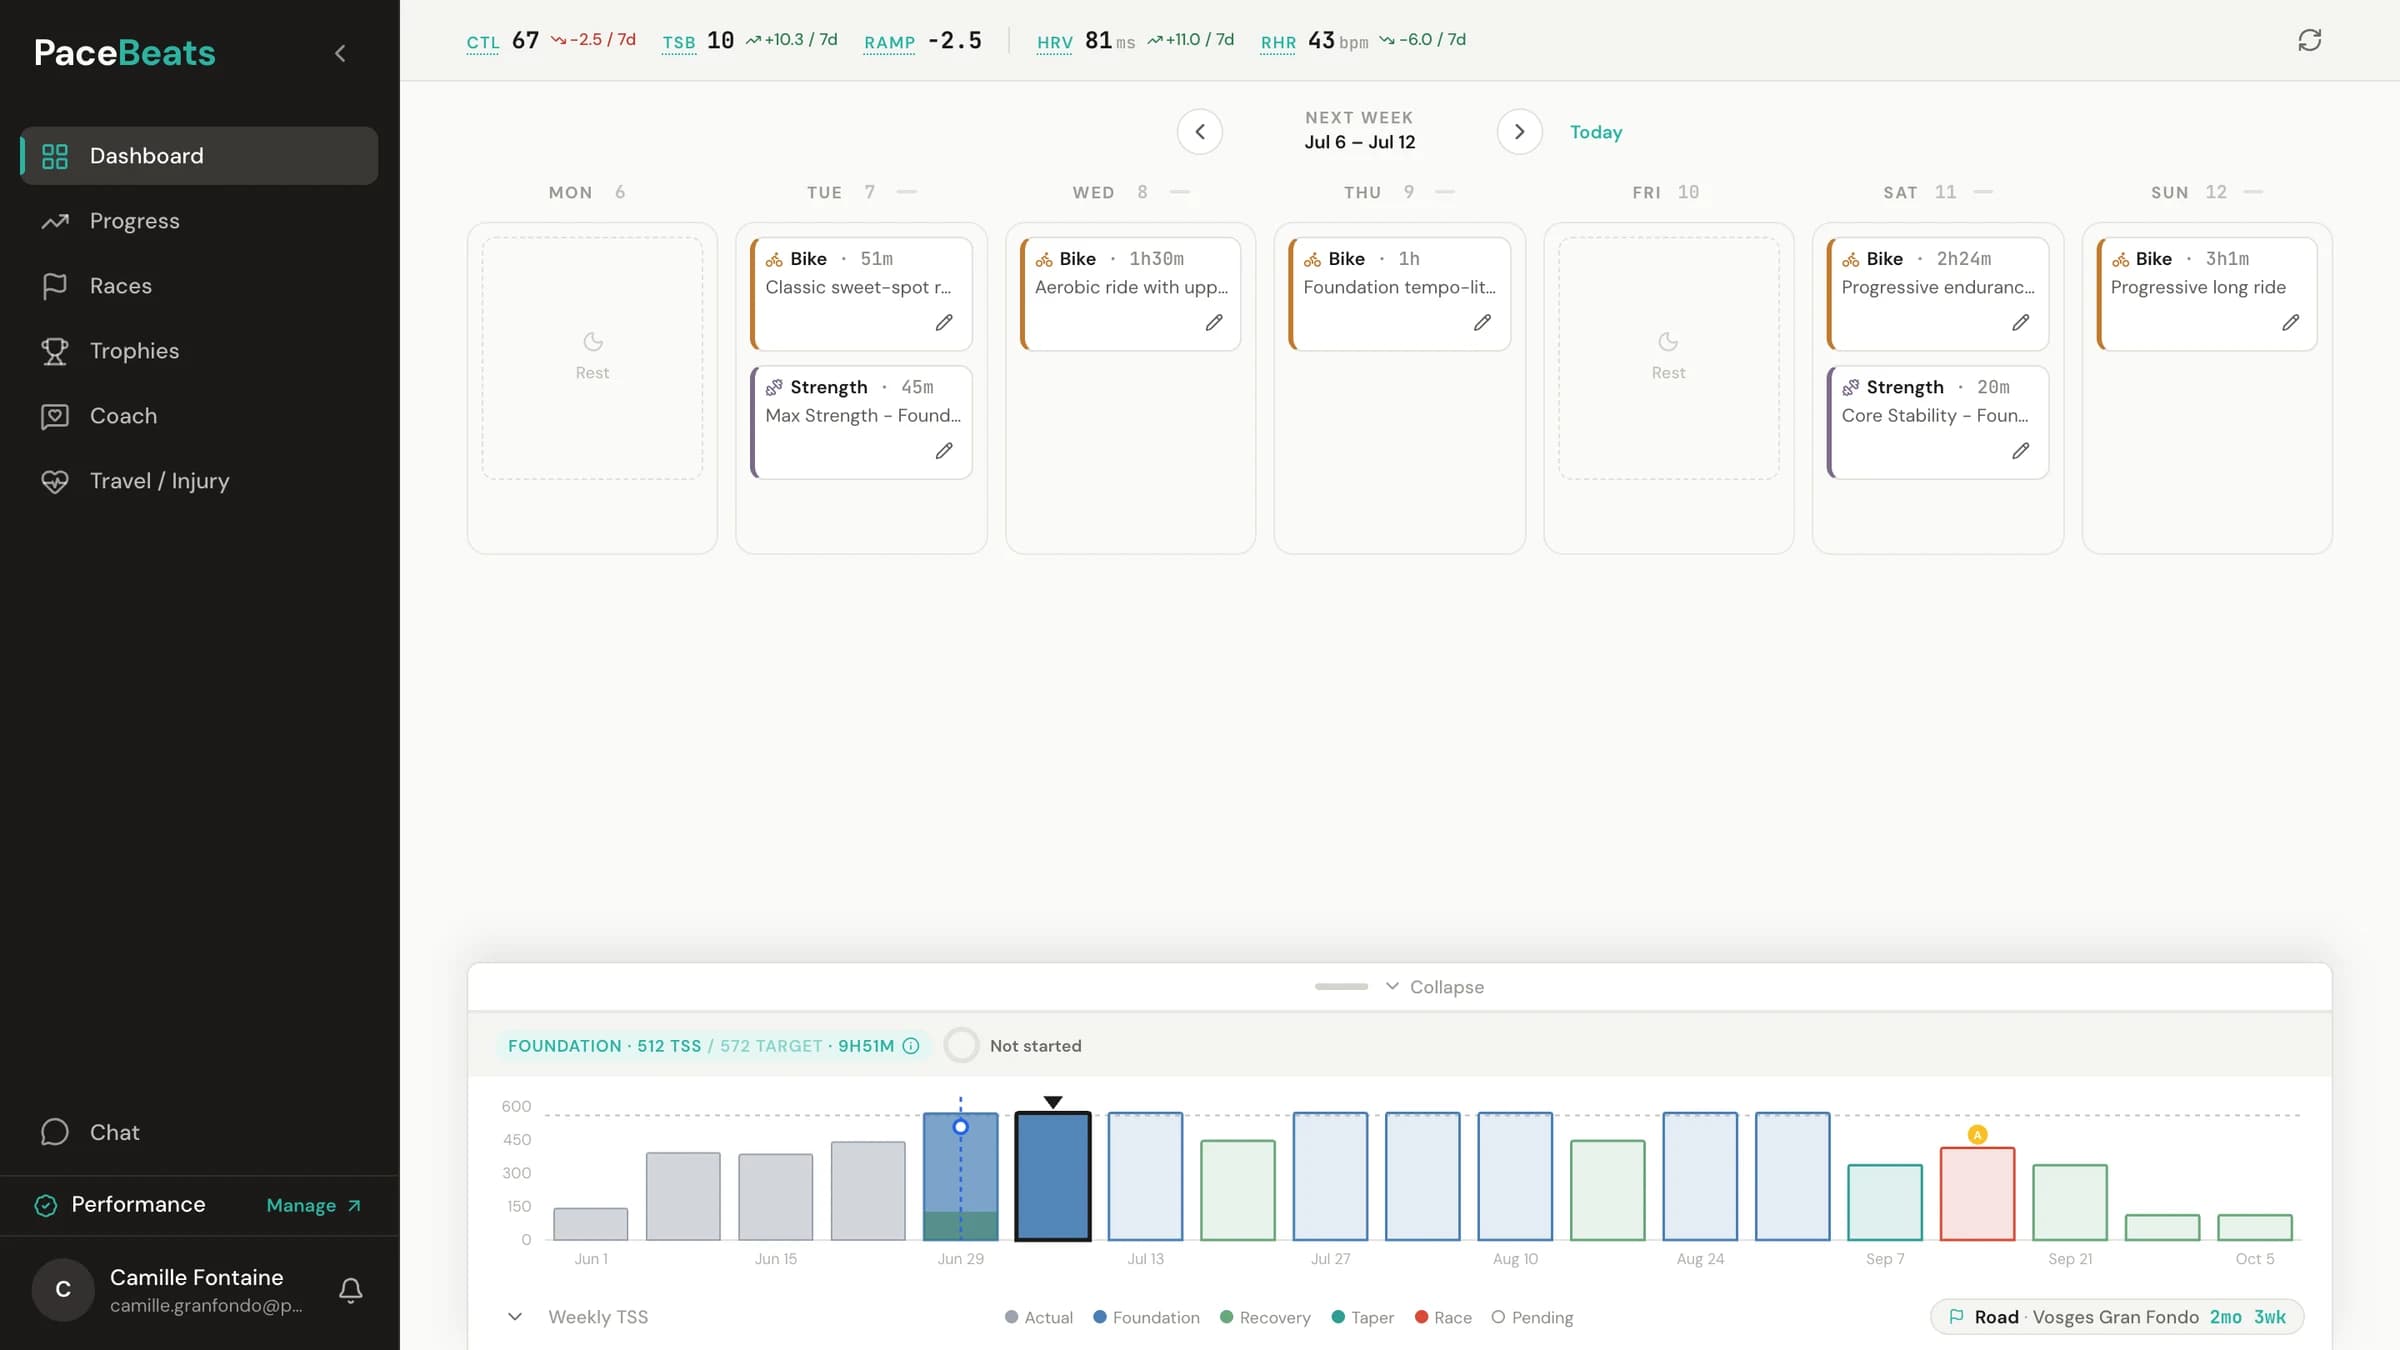Refresh data with the sync icon
The image size is (2400, 1350).
2309,40
